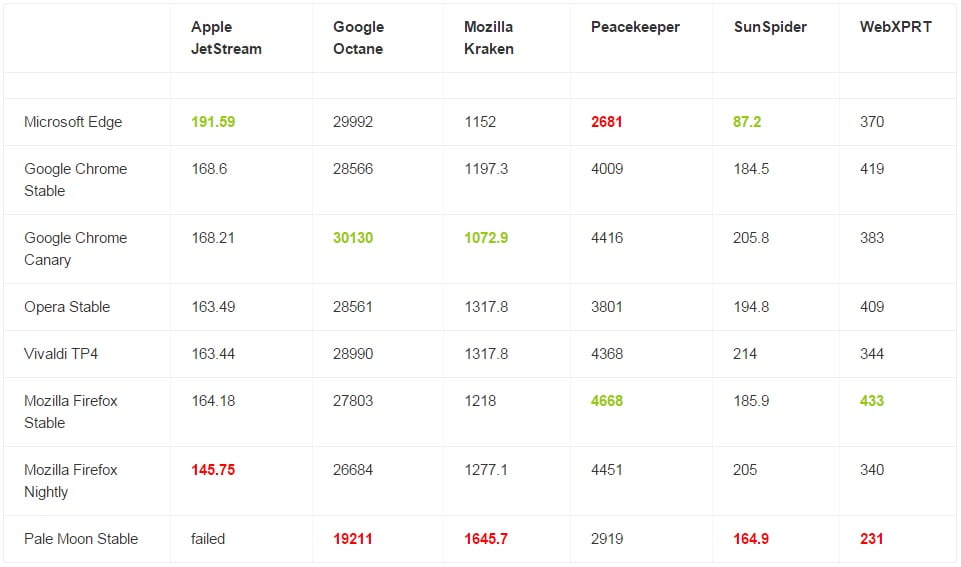Select the Opera Stable row label
961x567 pixels.
coord(67,307)
